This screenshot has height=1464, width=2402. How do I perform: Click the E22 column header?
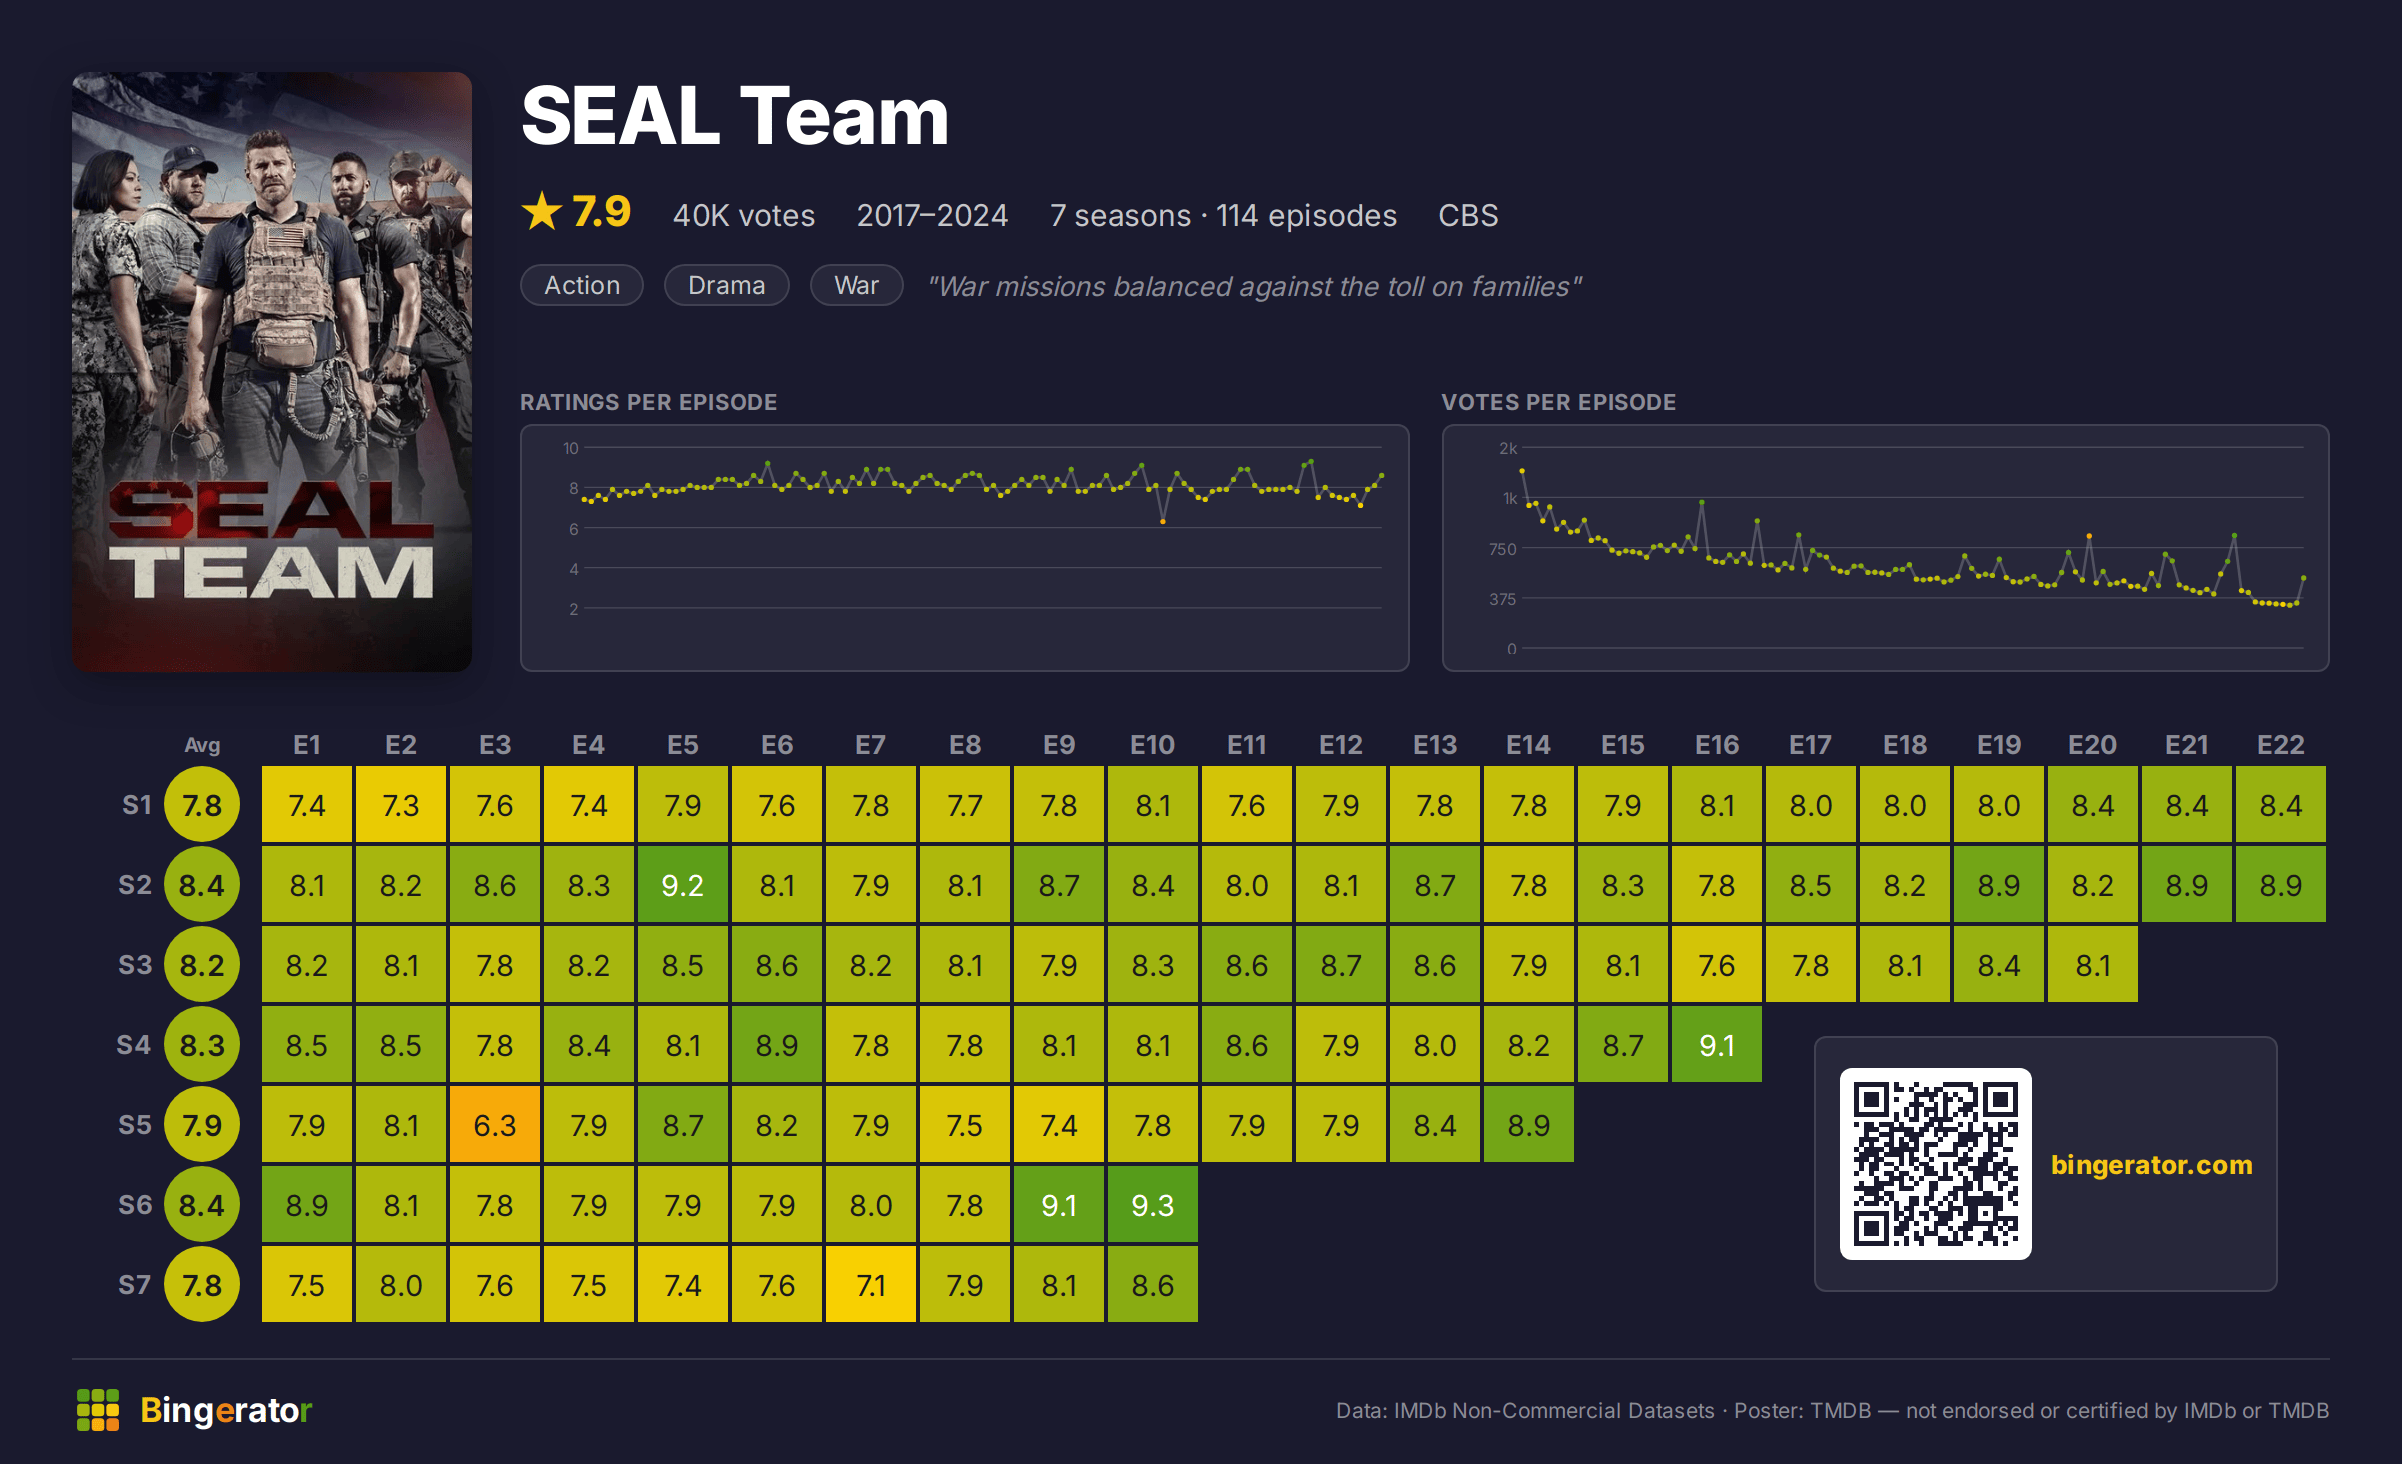(x=2281, y=745)
